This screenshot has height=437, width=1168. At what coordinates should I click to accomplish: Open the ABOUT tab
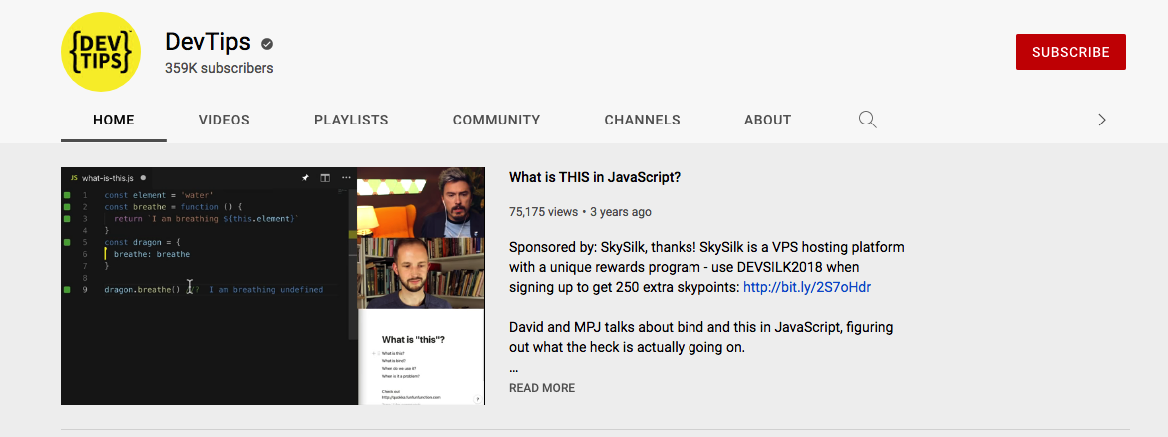click(767, 120)
